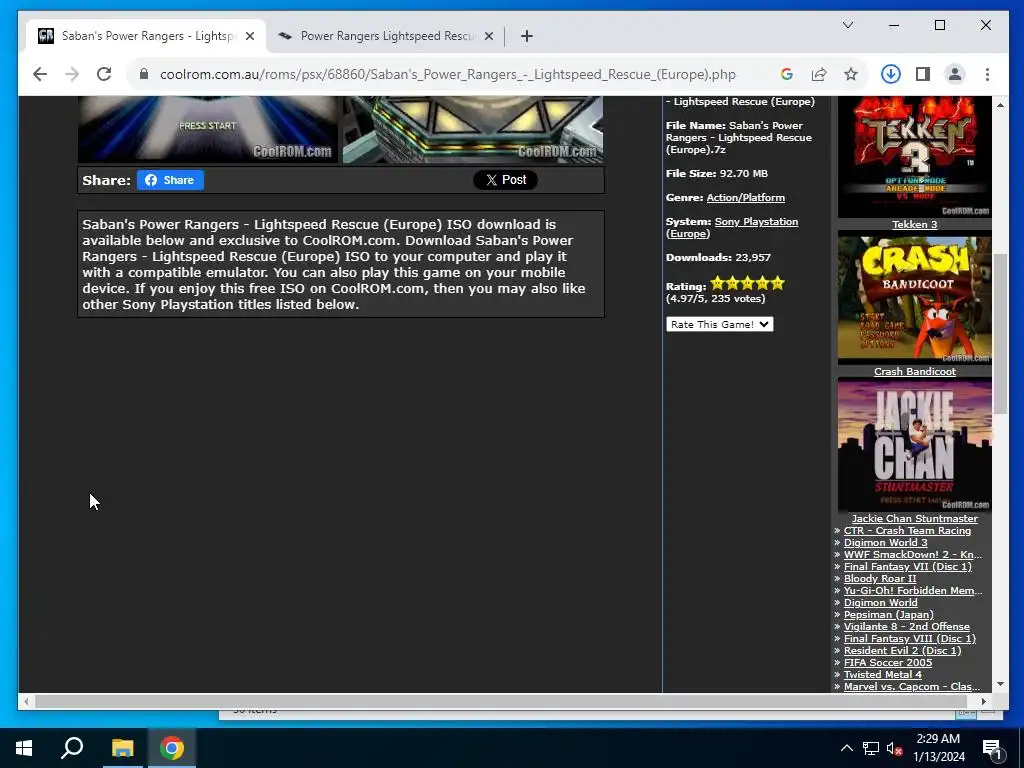The height and width of the screenshot is (768, 1024).
Task: Open the Pepsiman (Japan) link
Action: click(x=889, y=615)
